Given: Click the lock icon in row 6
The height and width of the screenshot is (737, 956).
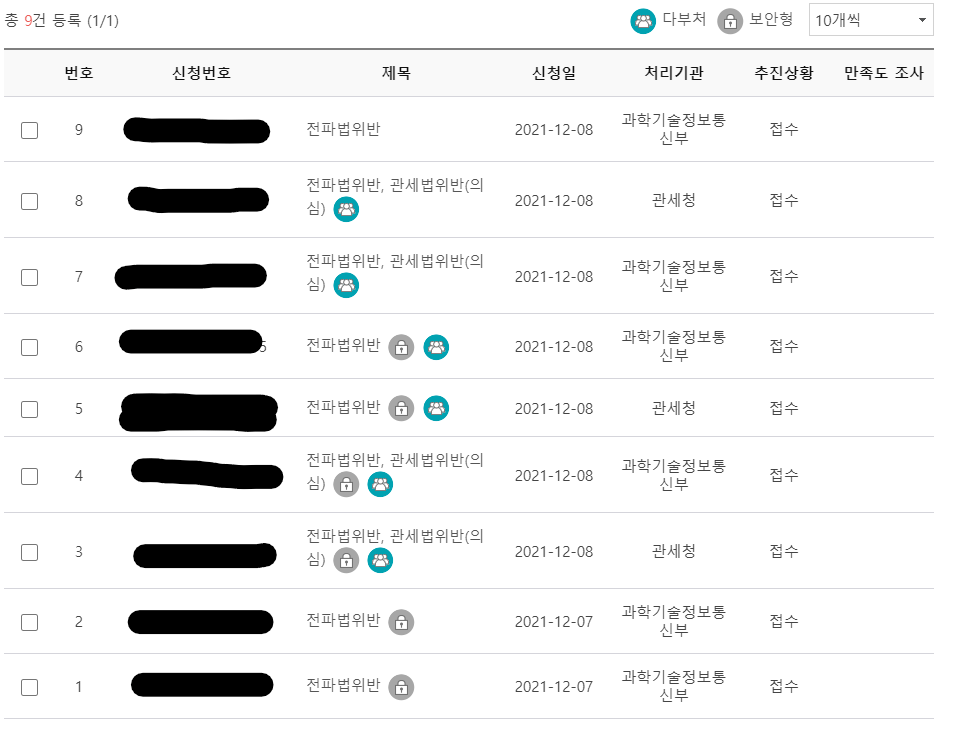Looking at the screenshot, I should (x=401, y=347).
